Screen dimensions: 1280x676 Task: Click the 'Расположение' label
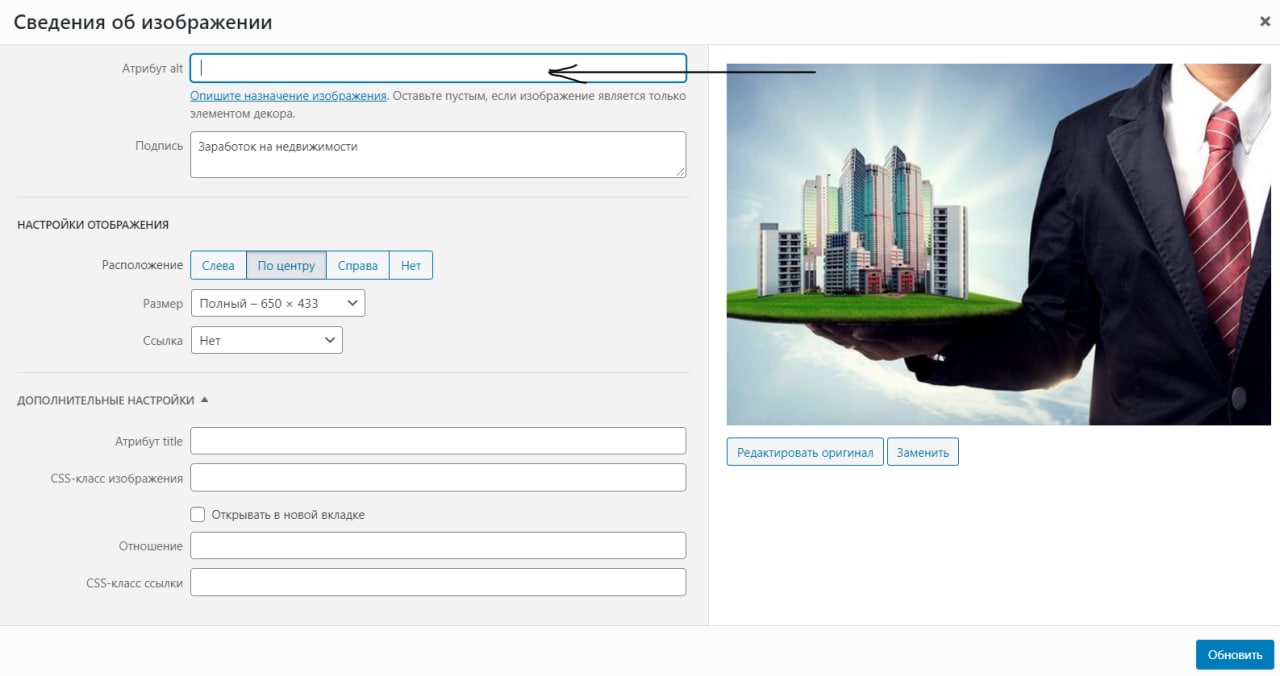142,266
